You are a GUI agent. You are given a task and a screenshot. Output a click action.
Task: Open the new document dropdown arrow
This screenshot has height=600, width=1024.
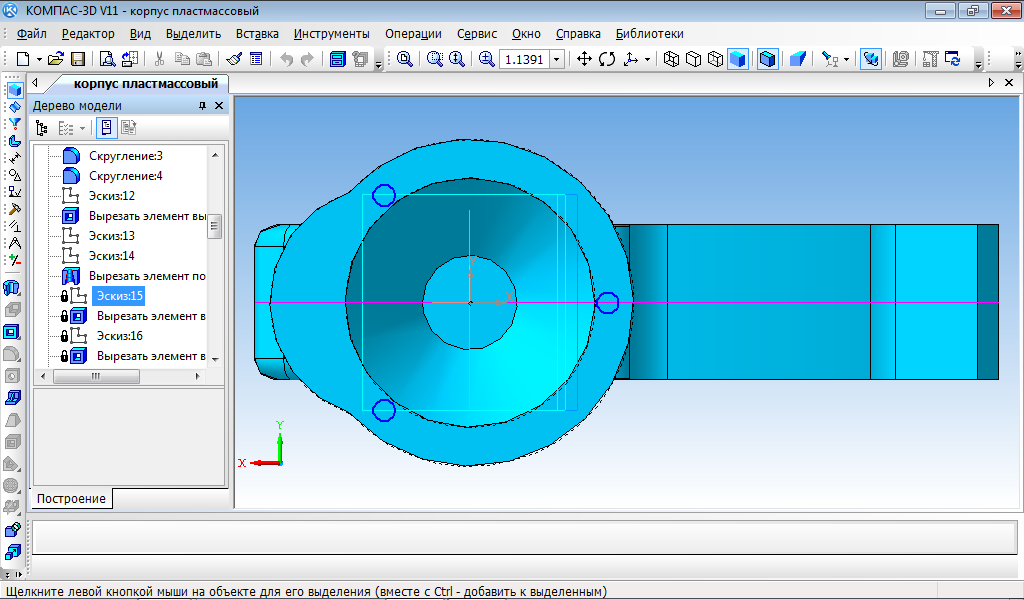click(x=39, y=59)
